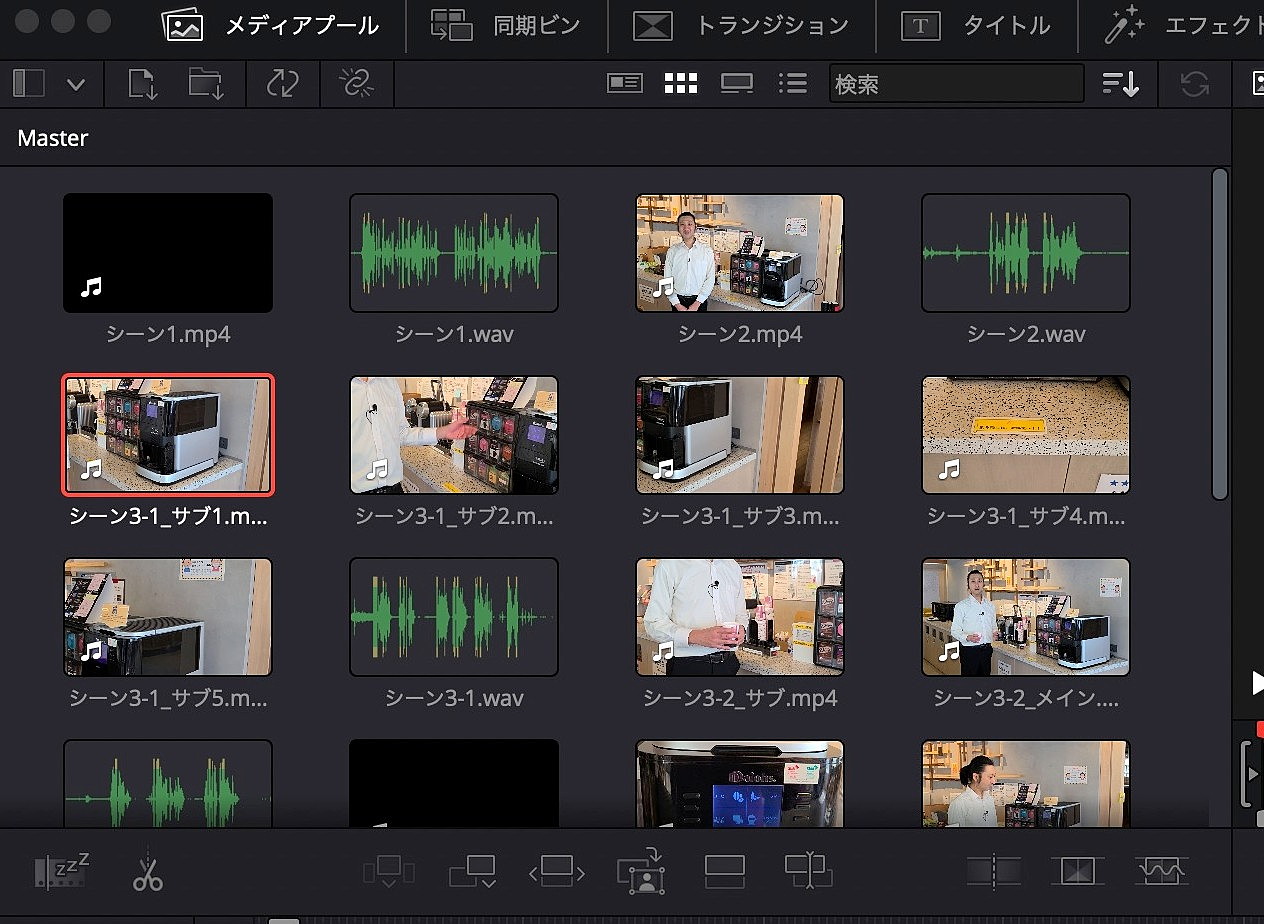Screen dimensions: 1264x924
Task: Toggle thumbnail view in the media pool
Action: 681,83
